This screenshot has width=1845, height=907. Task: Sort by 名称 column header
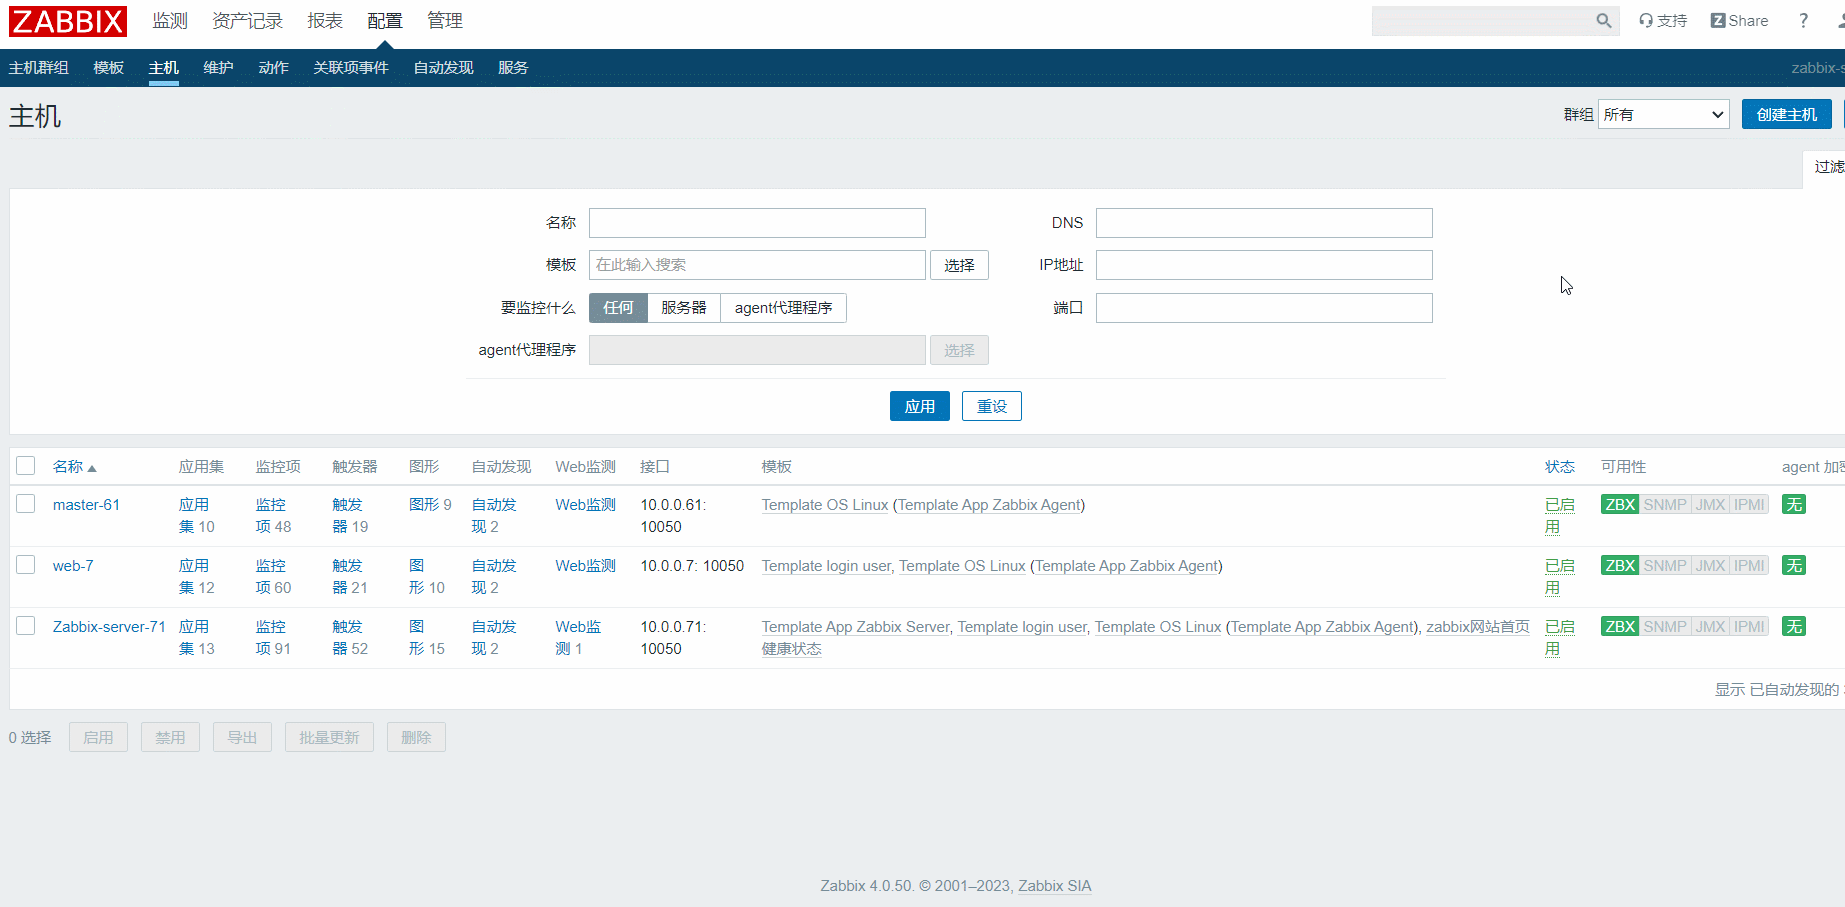[x=75, y=467]
